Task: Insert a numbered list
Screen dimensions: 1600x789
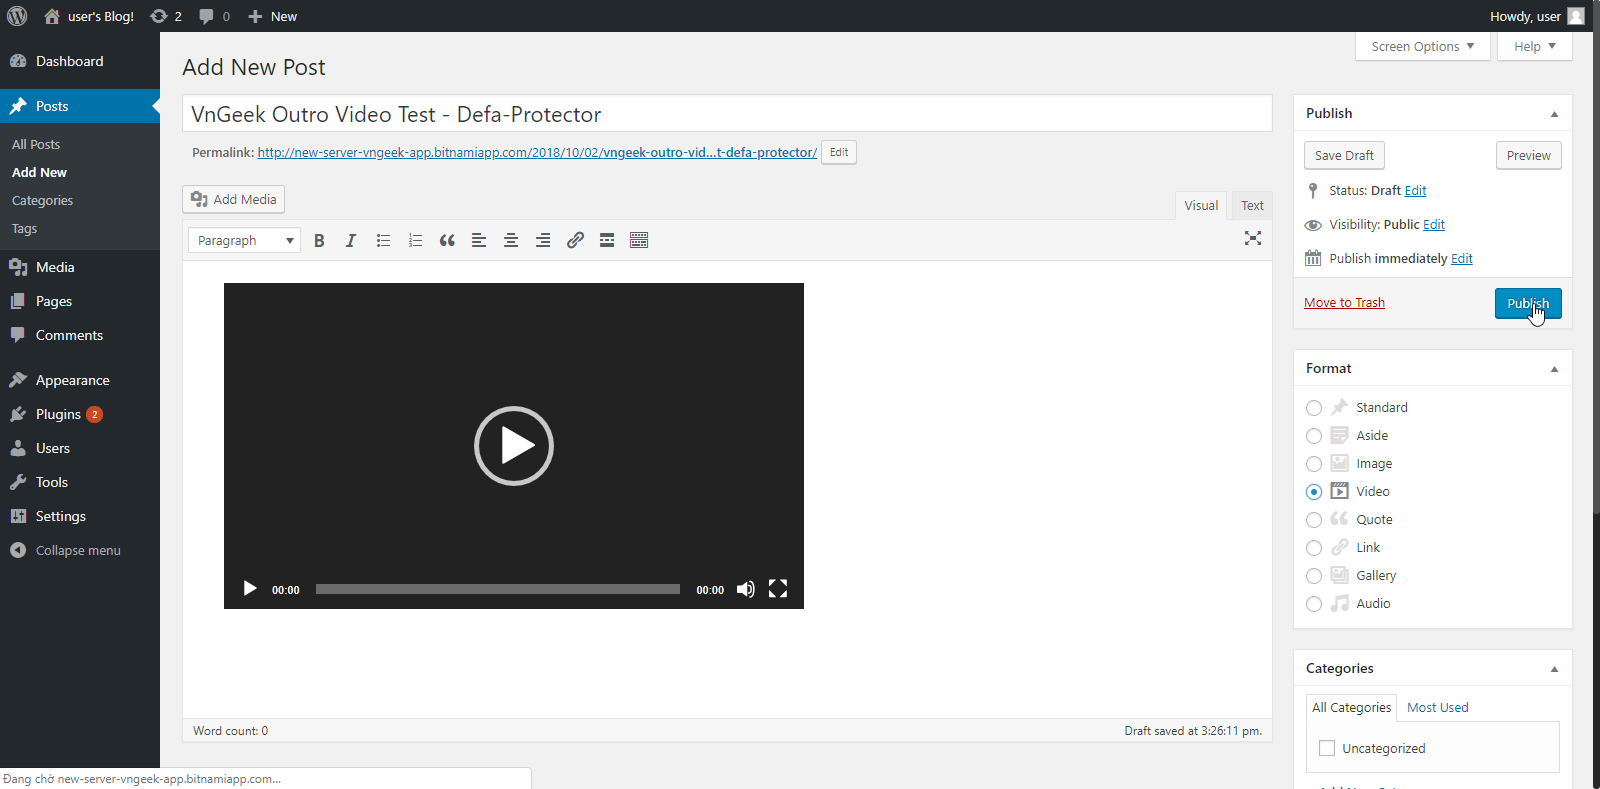Action: (415, 240)
